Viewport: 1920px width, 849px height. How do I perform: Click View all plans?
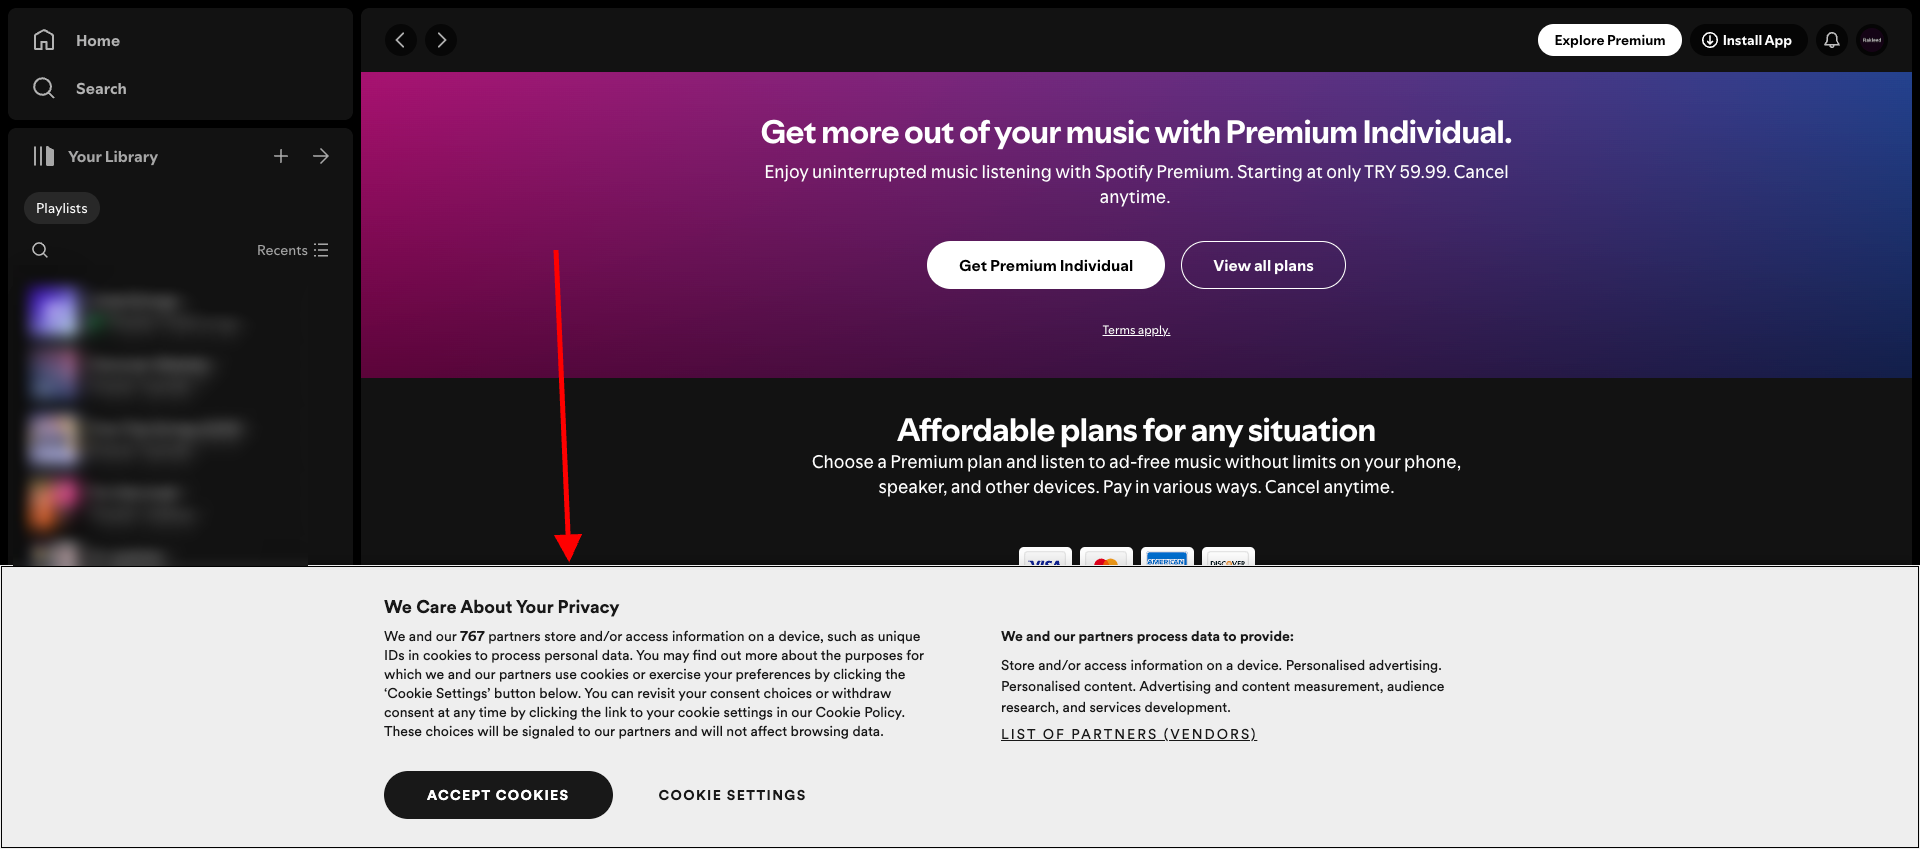coord(1263,265)
